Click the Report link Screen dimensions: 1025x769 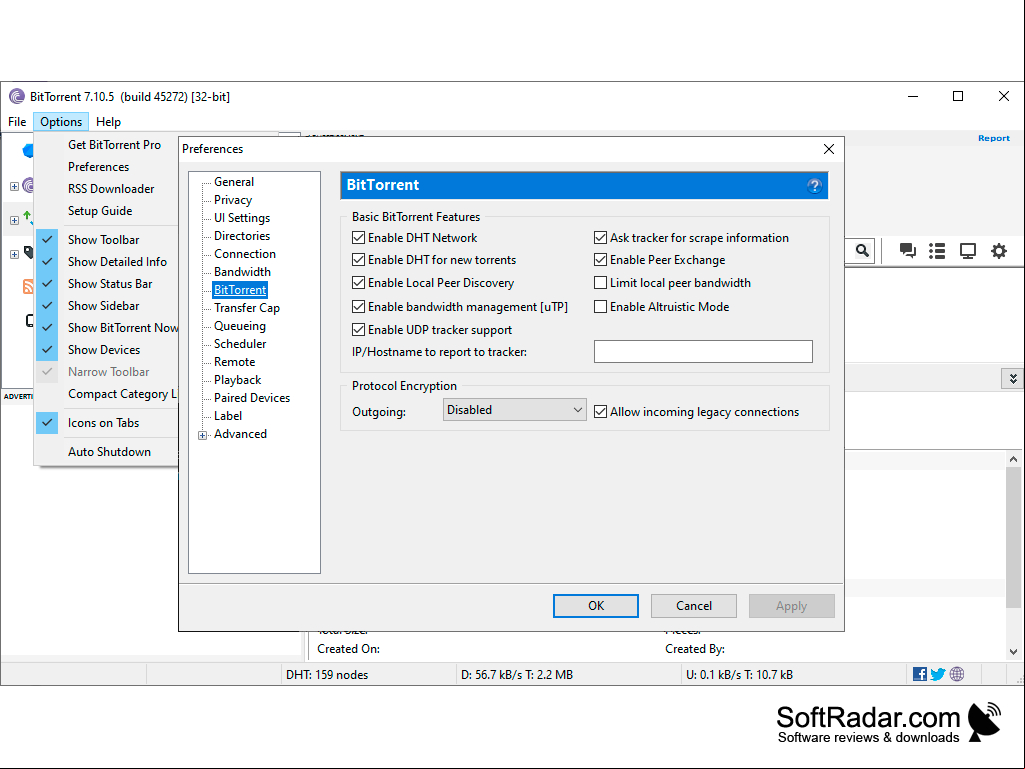[994, 138]
